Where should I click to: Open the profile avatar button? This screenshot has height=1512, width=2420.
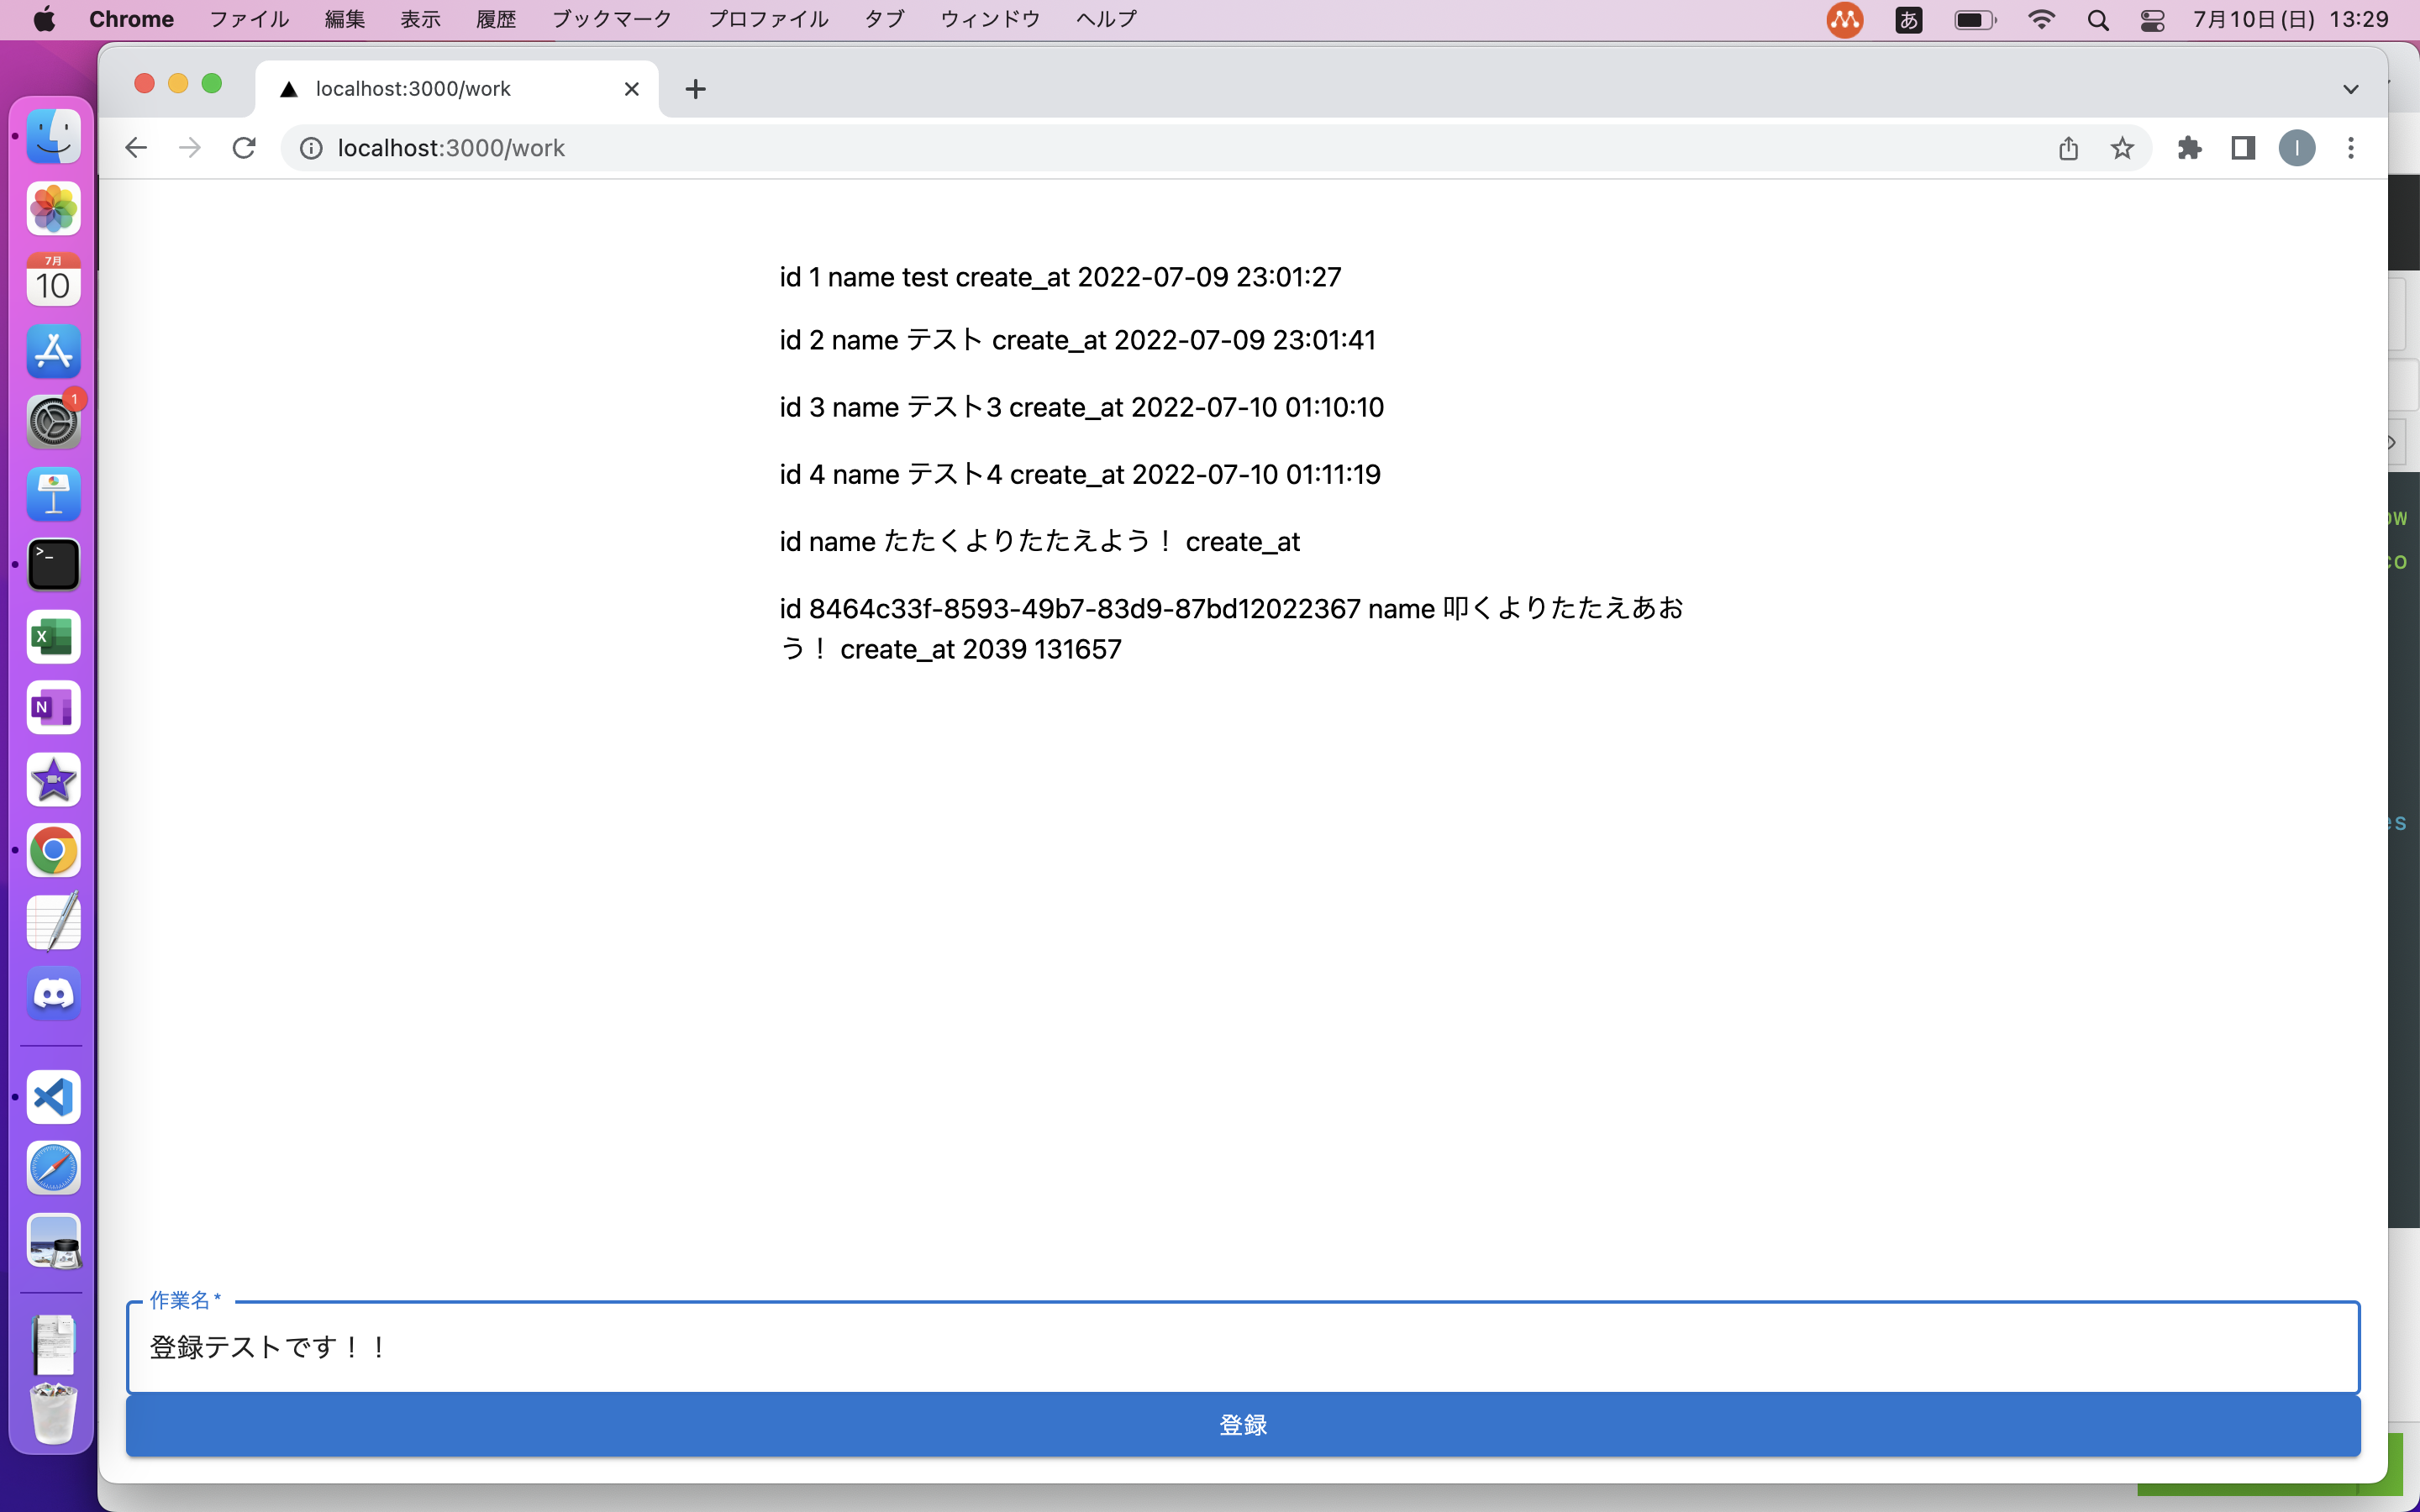[2296, 148]
